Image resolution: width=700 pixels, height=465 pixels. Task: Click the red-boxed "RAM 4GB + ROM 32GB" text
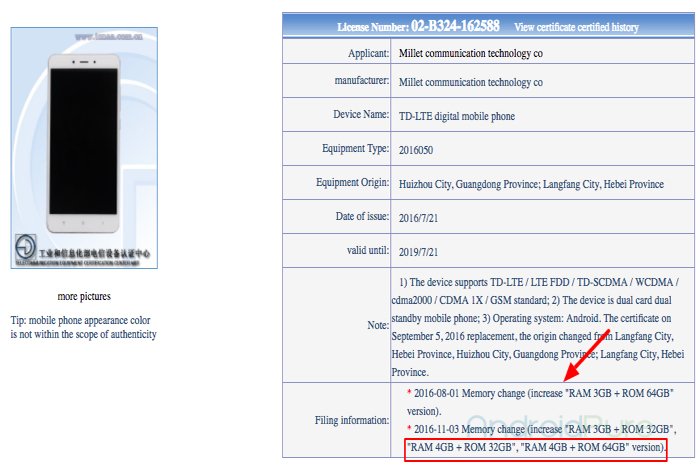pos(459,447)
